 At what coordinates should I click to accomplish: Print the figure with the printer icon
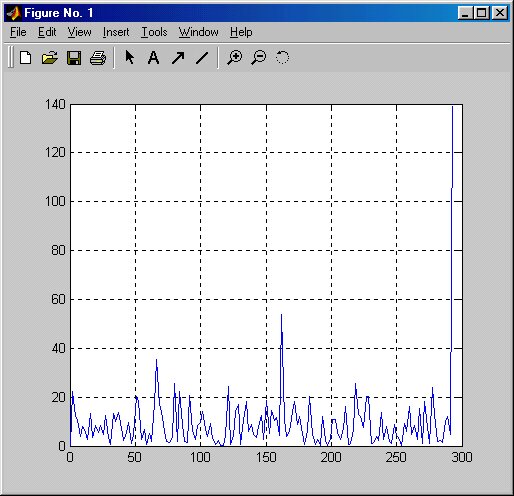pyautogui.click(x=98, y=58)
